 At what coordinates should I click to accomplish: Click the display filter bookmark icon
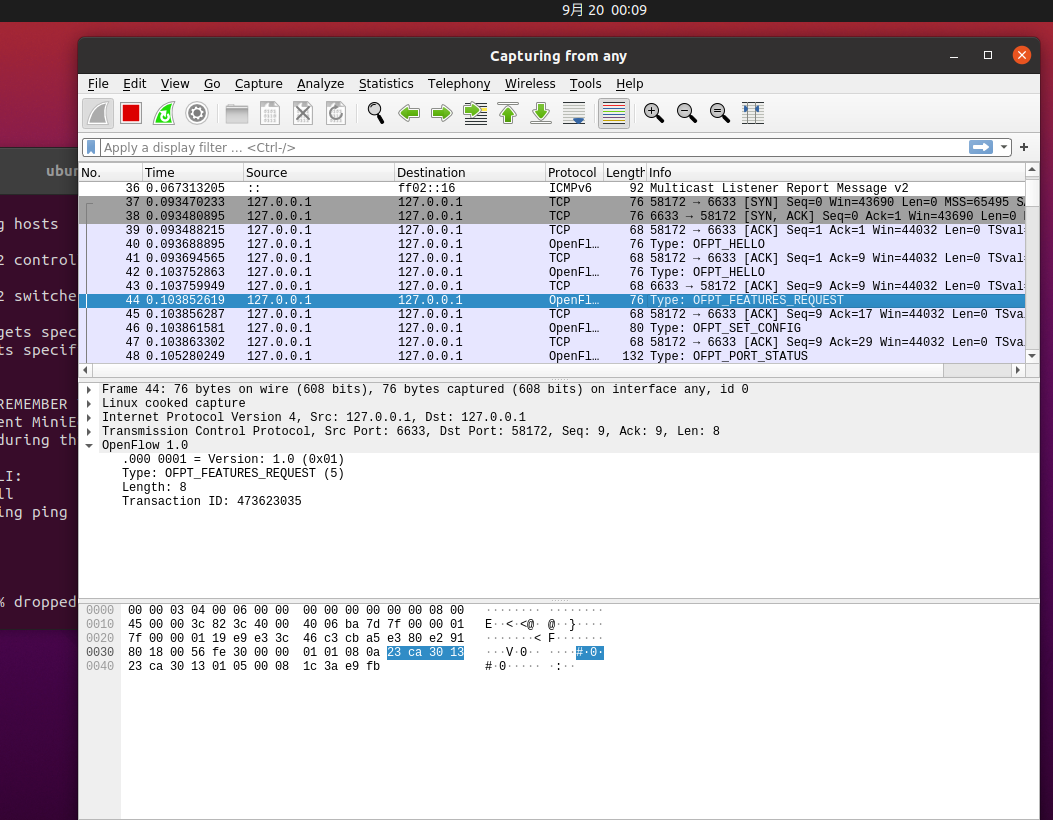click(x=91, y=147)
